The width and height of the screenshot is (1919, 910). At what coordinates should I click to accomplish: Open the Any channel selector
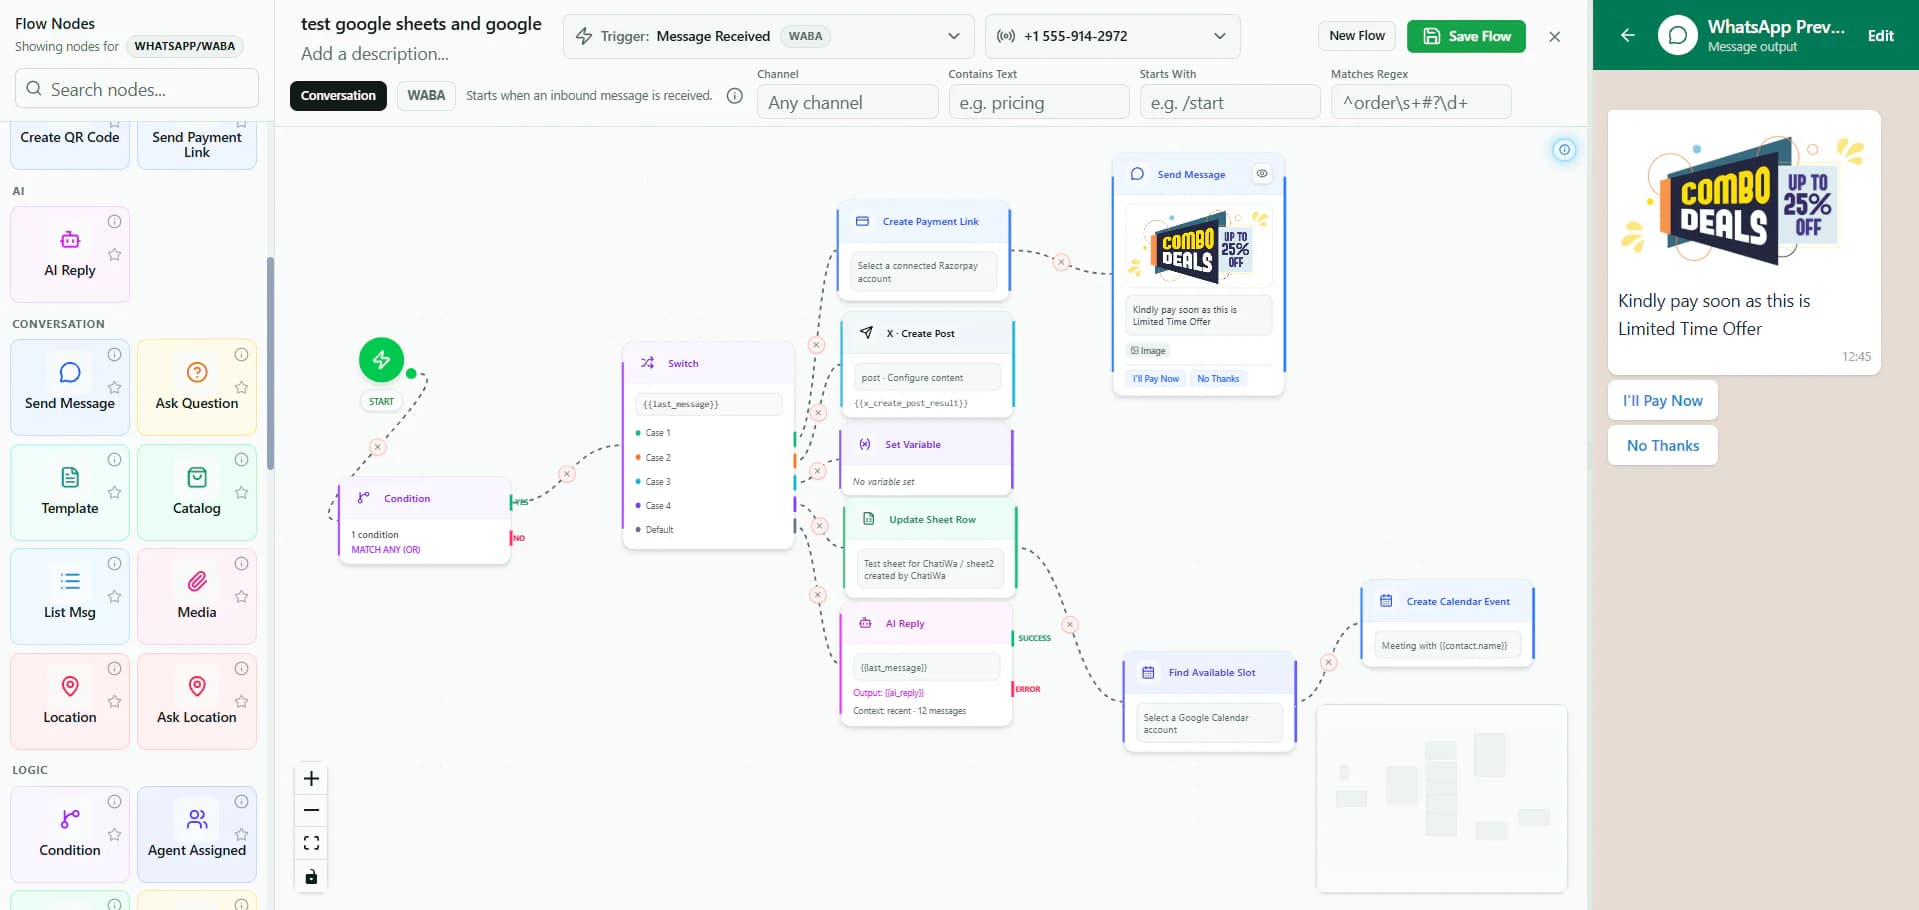point(847,102)
